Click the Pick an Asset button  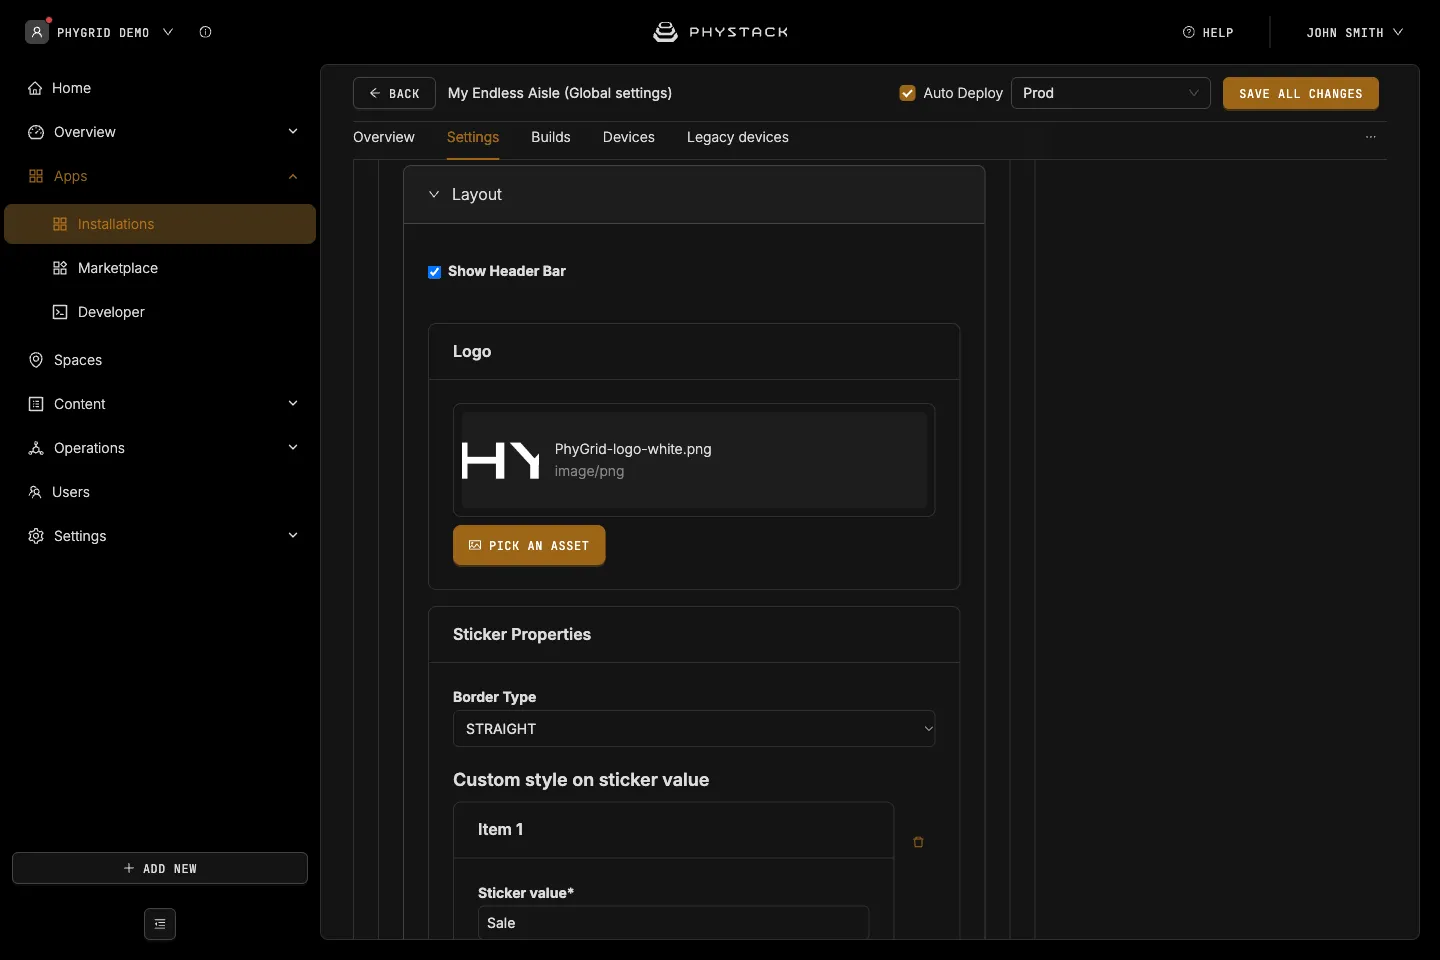pyautogui.click(x=529, y=545)
